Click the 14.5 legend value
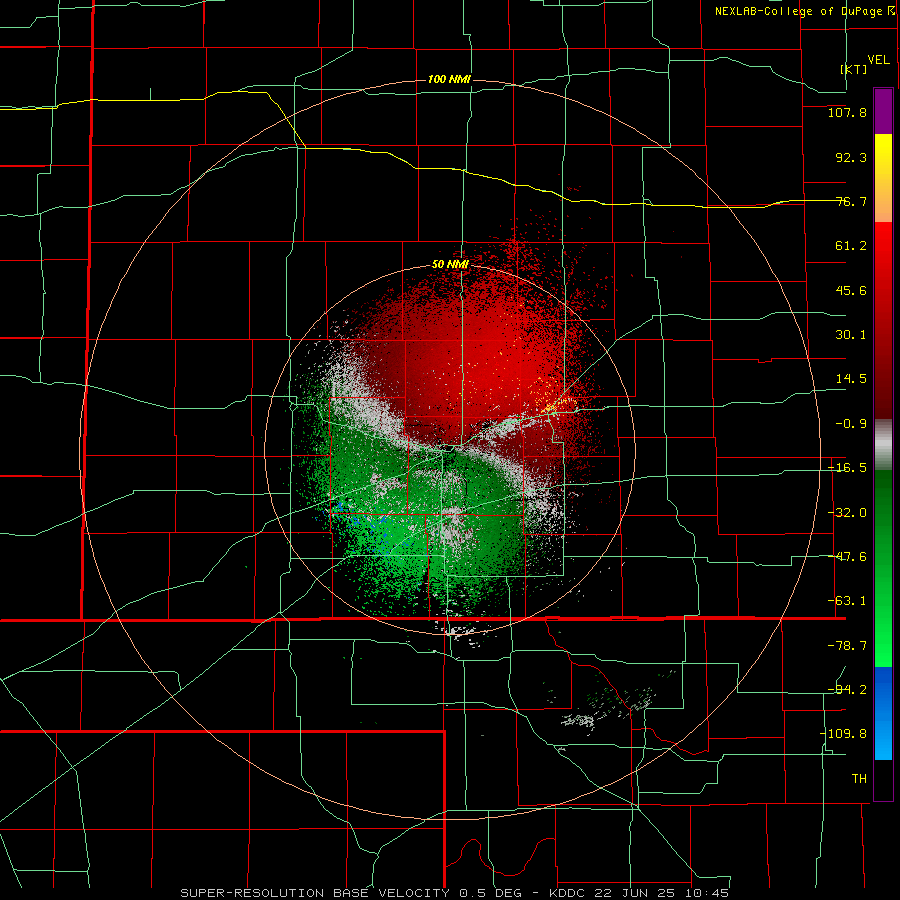This screenshot has width=900, height=900. [851, 379]
